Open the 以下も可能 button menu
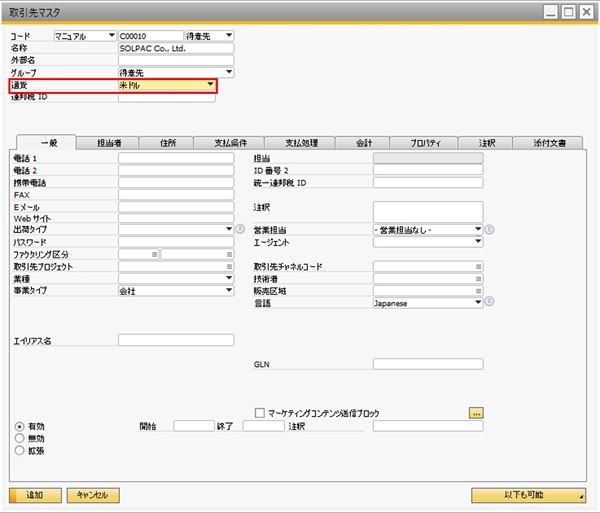 [x=528, y=495]
